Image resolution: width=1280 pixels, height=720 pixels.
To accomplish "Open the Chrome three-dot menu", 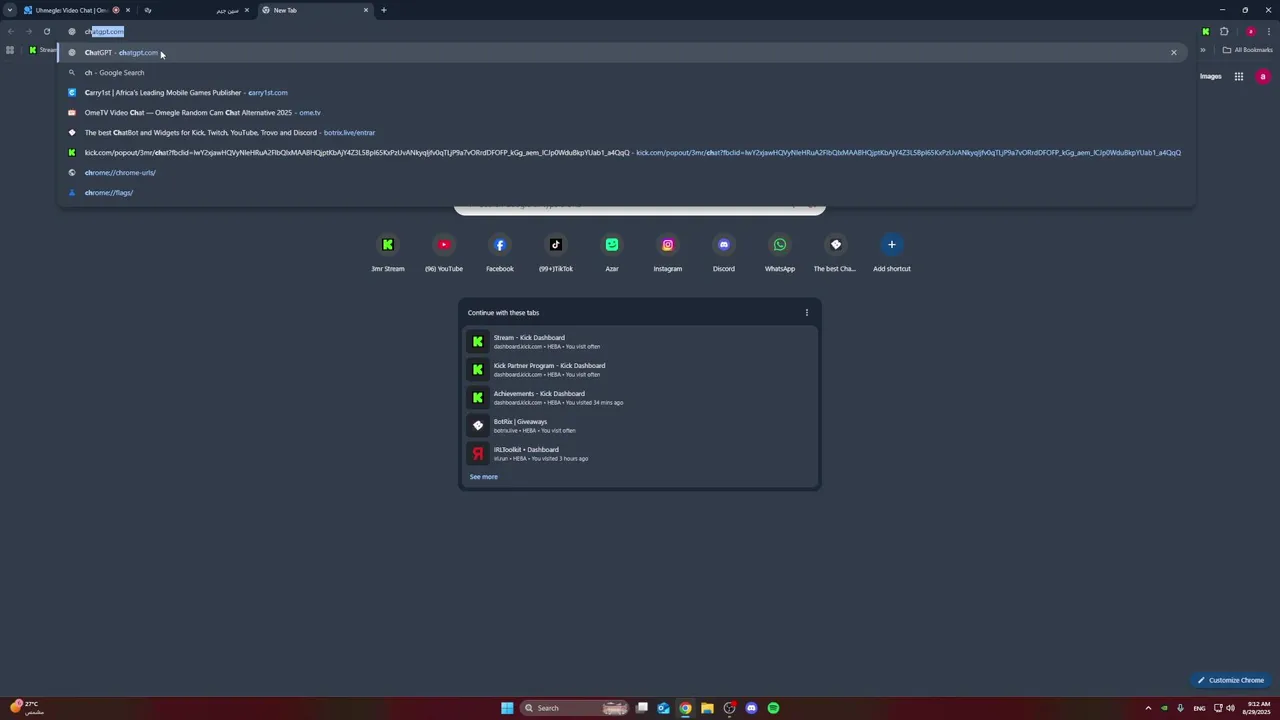I will [x=1269, y=31].
